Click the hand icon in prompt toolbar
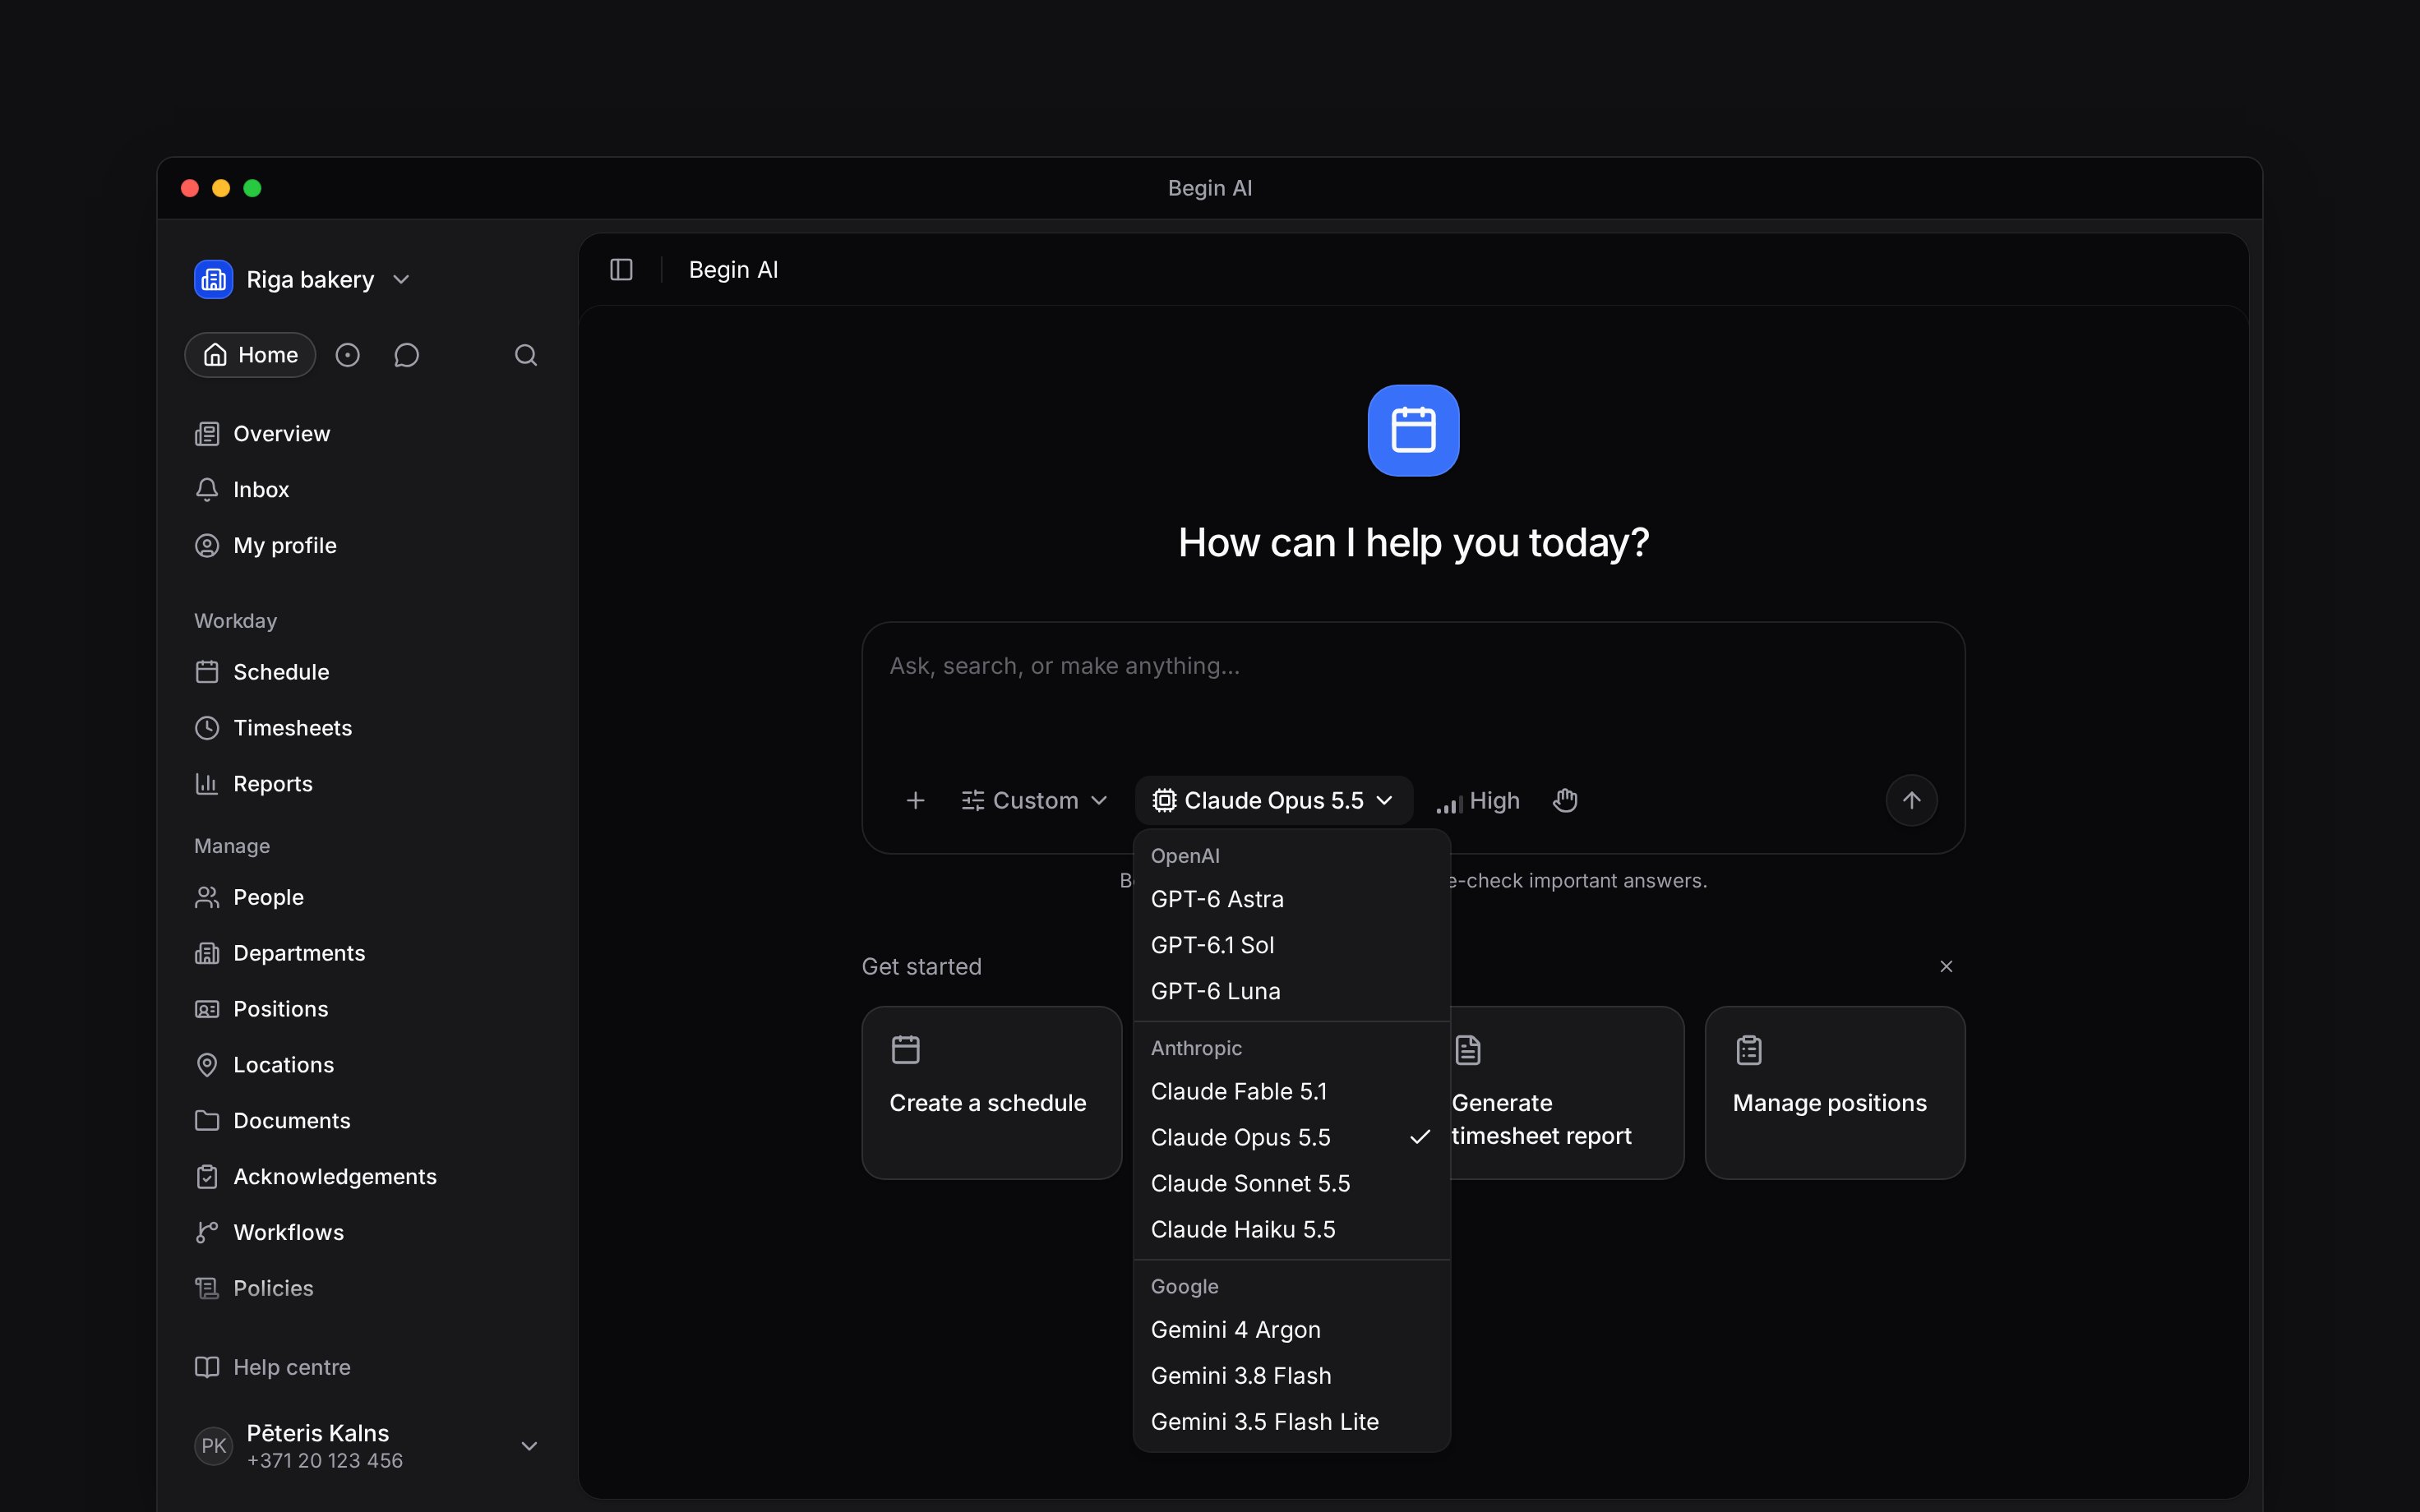Image resolution: width=2420 pixels, height=1512 pixels. [1565, 801]
